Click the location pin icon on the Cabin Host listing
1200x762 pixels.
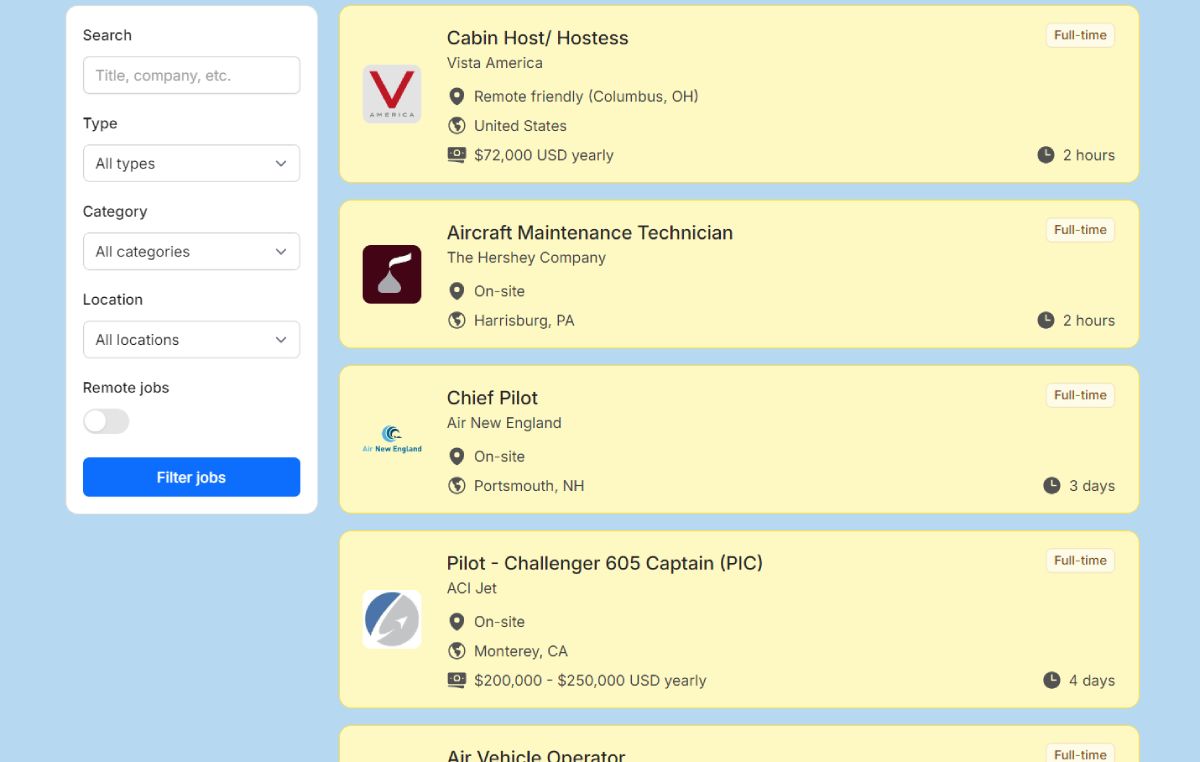tap(456, 96)
